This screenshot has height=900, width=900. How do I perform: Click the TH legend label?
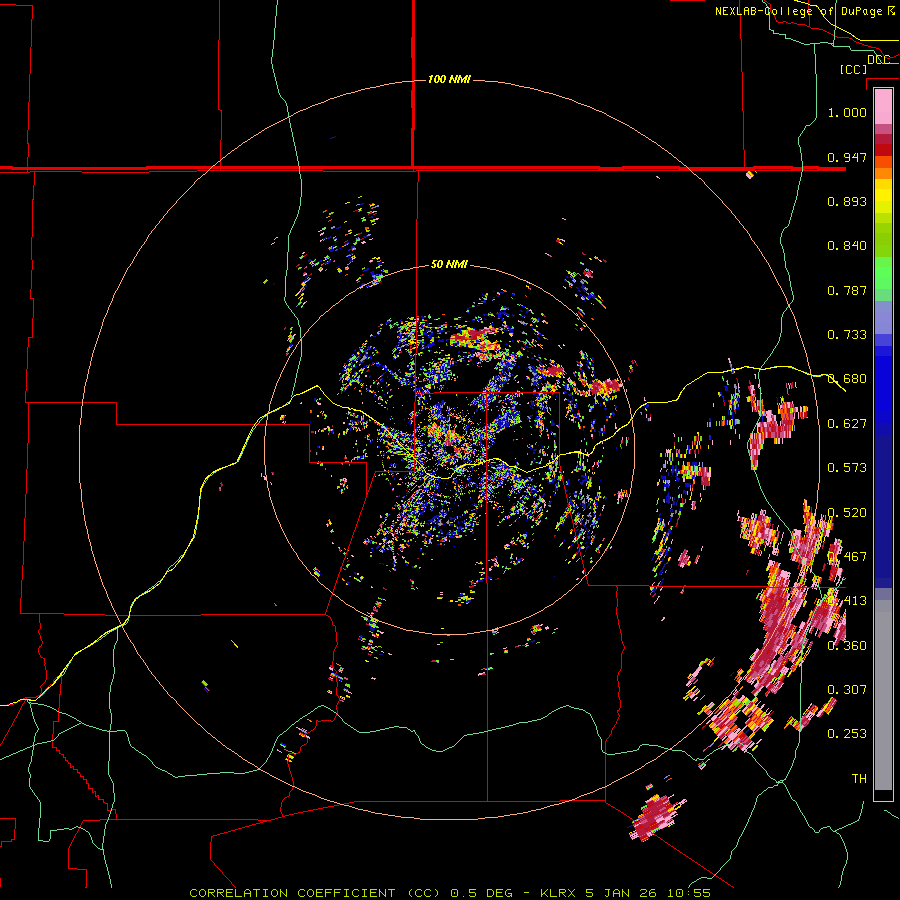pyautogui.click(x=859, y=778)
